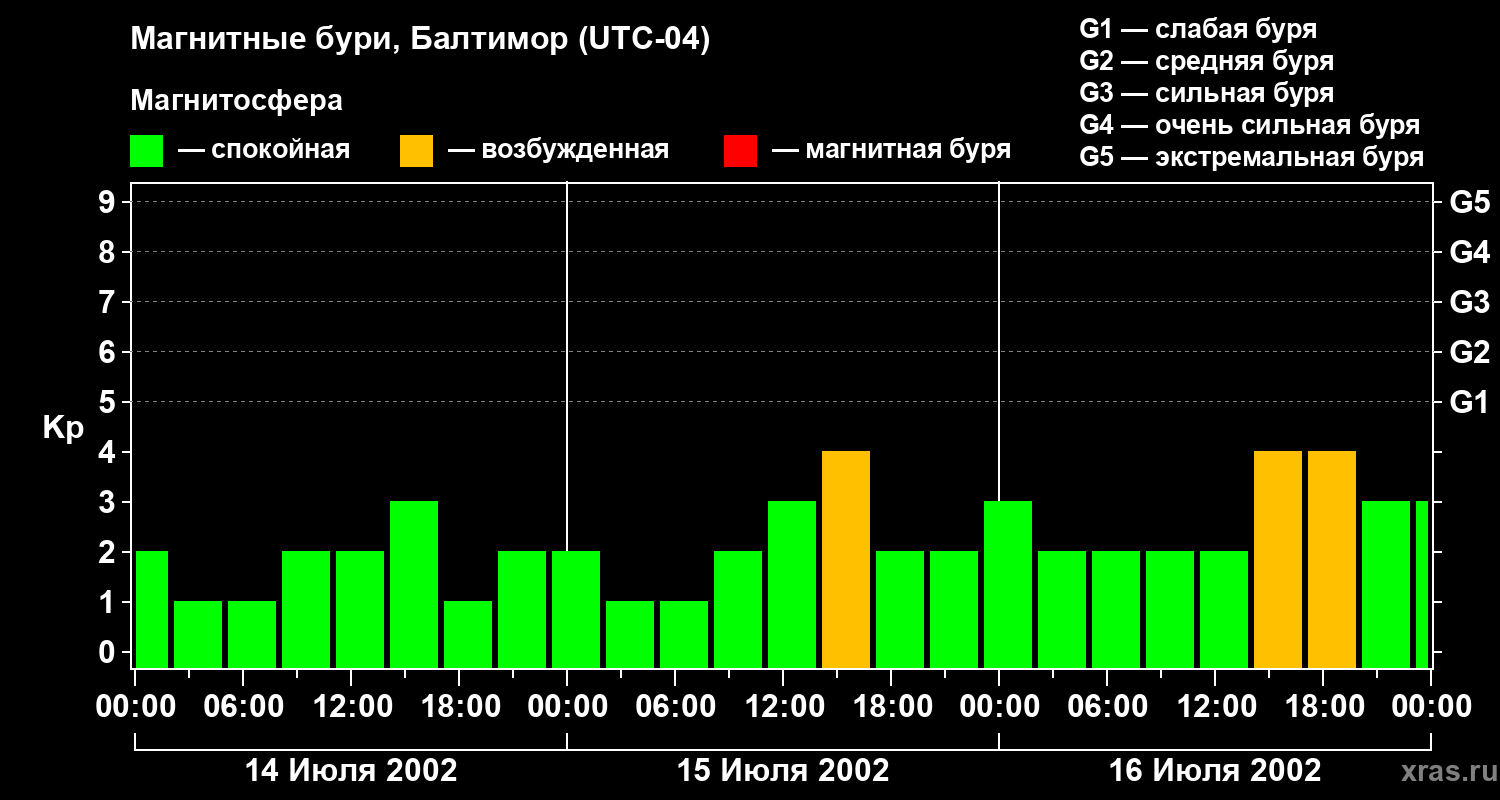Viewport: 1500px width, 800px height.
Task: Click the orange 'возбужденная' legend swatch
Action: [x=416, y=151]
